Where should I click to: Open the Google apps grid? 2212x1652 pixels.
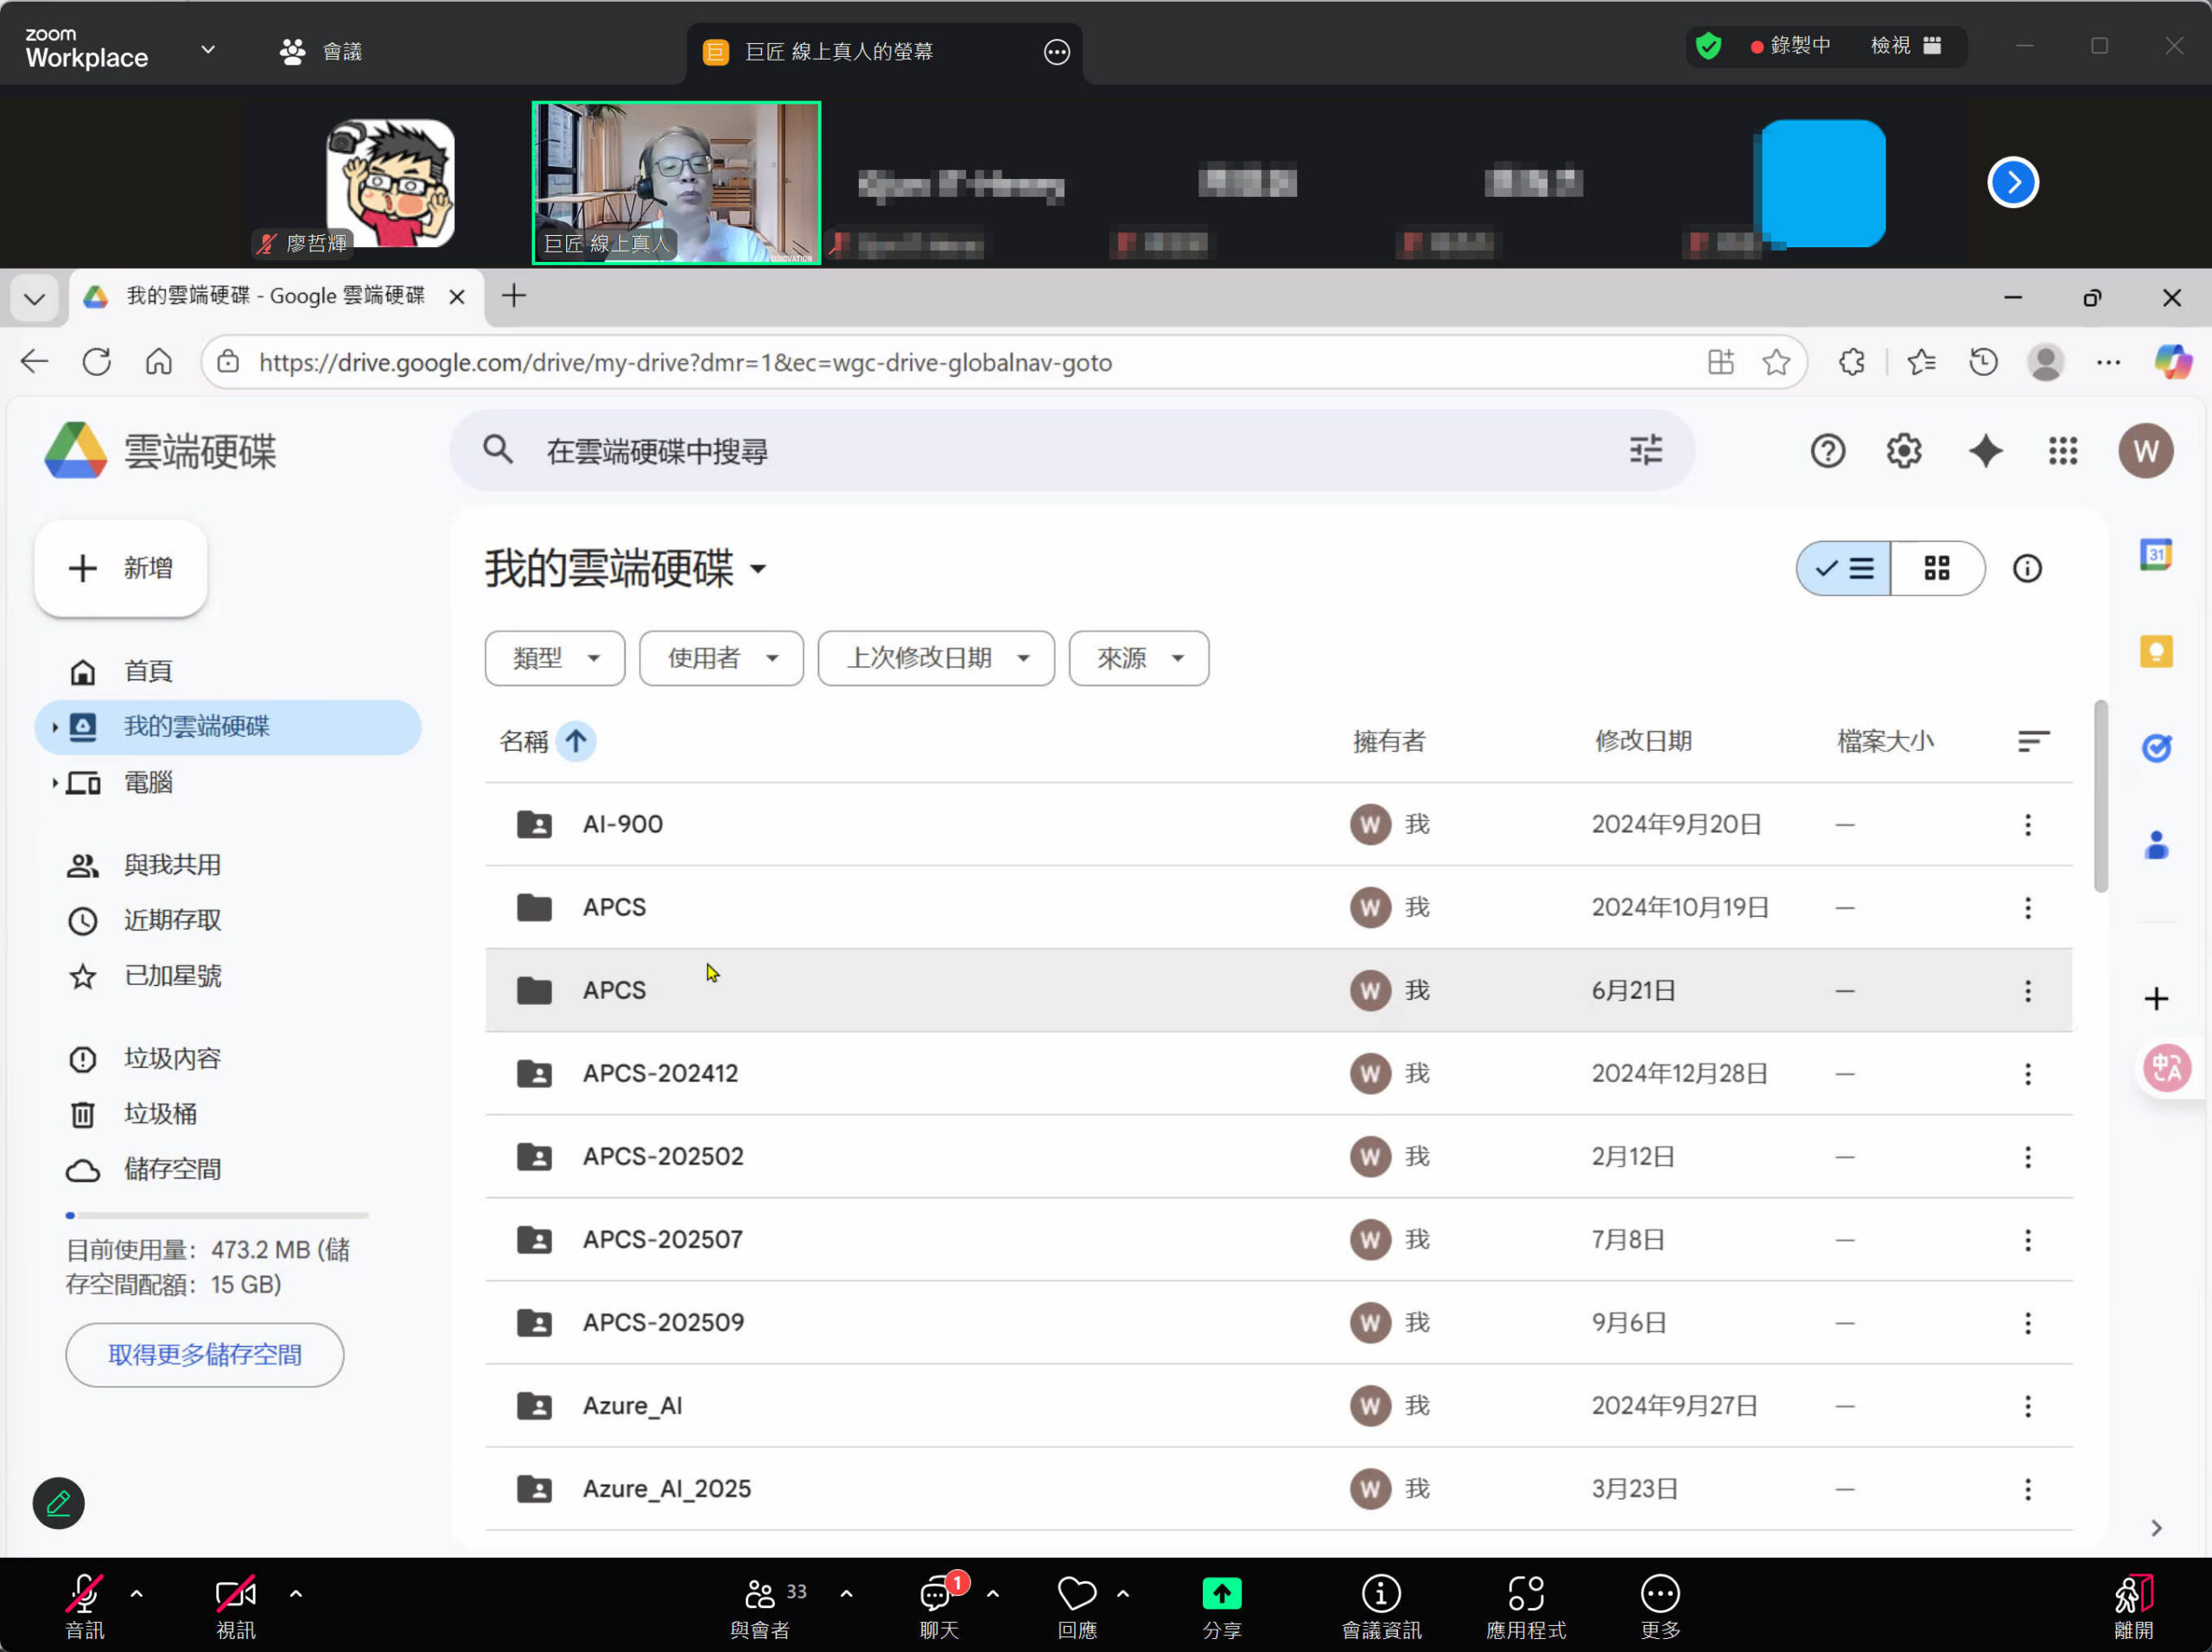2063,451
